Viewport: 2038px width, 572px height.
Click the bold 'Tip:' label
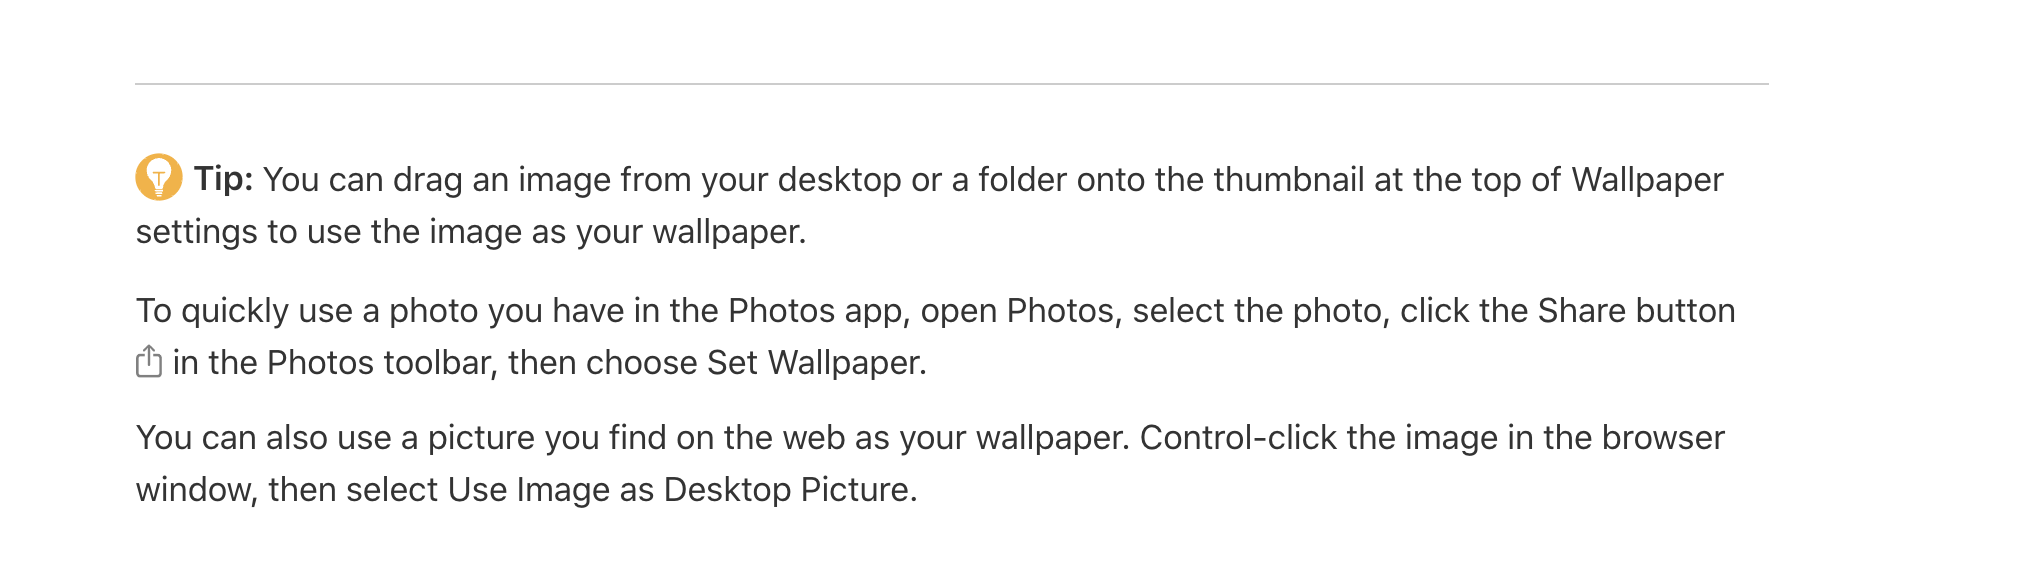pos(224,179)
